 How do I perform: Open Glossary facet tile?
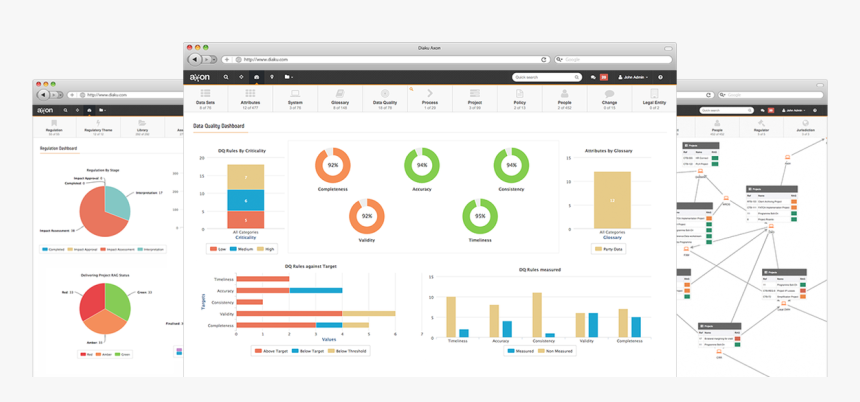click(340, 98)
